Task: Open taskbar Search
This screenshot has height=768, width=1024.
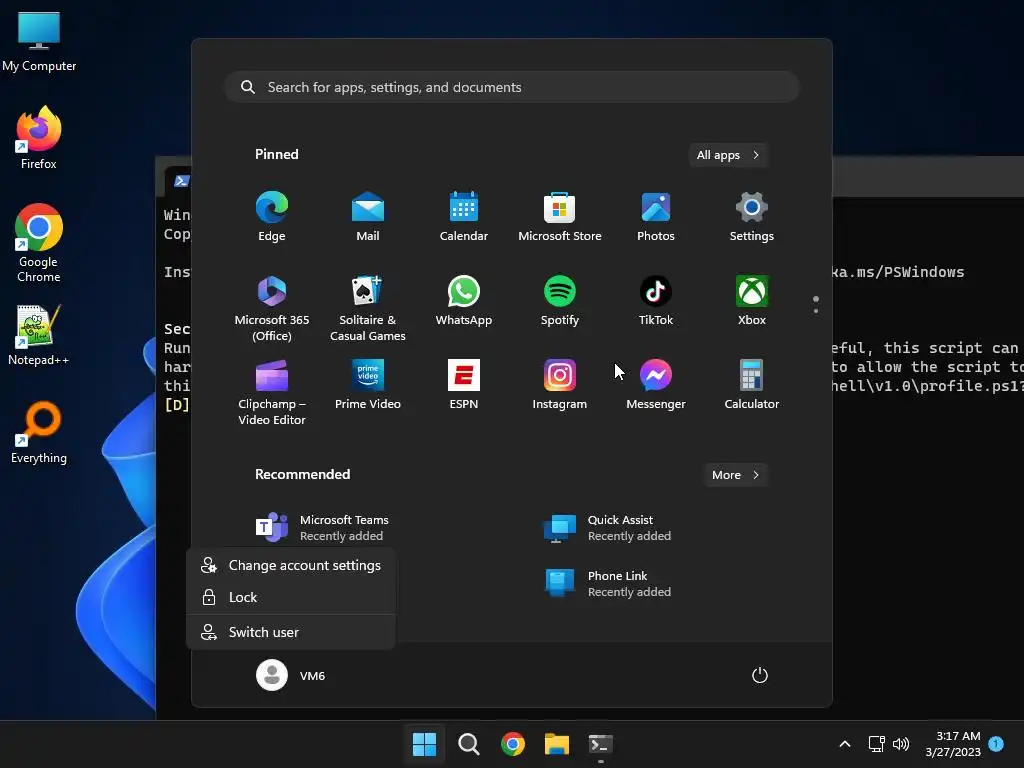Action: click(x=468, y=744)
